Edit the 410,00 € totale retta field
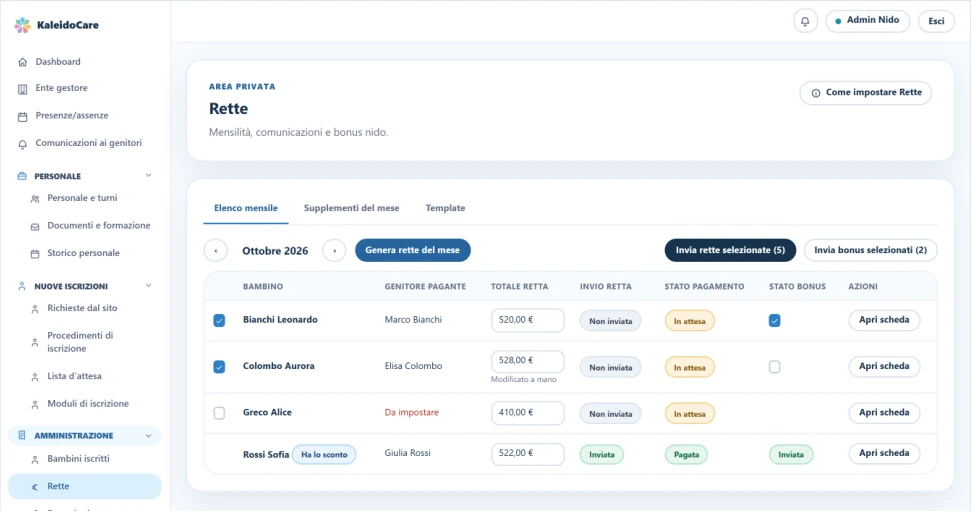 528,413
